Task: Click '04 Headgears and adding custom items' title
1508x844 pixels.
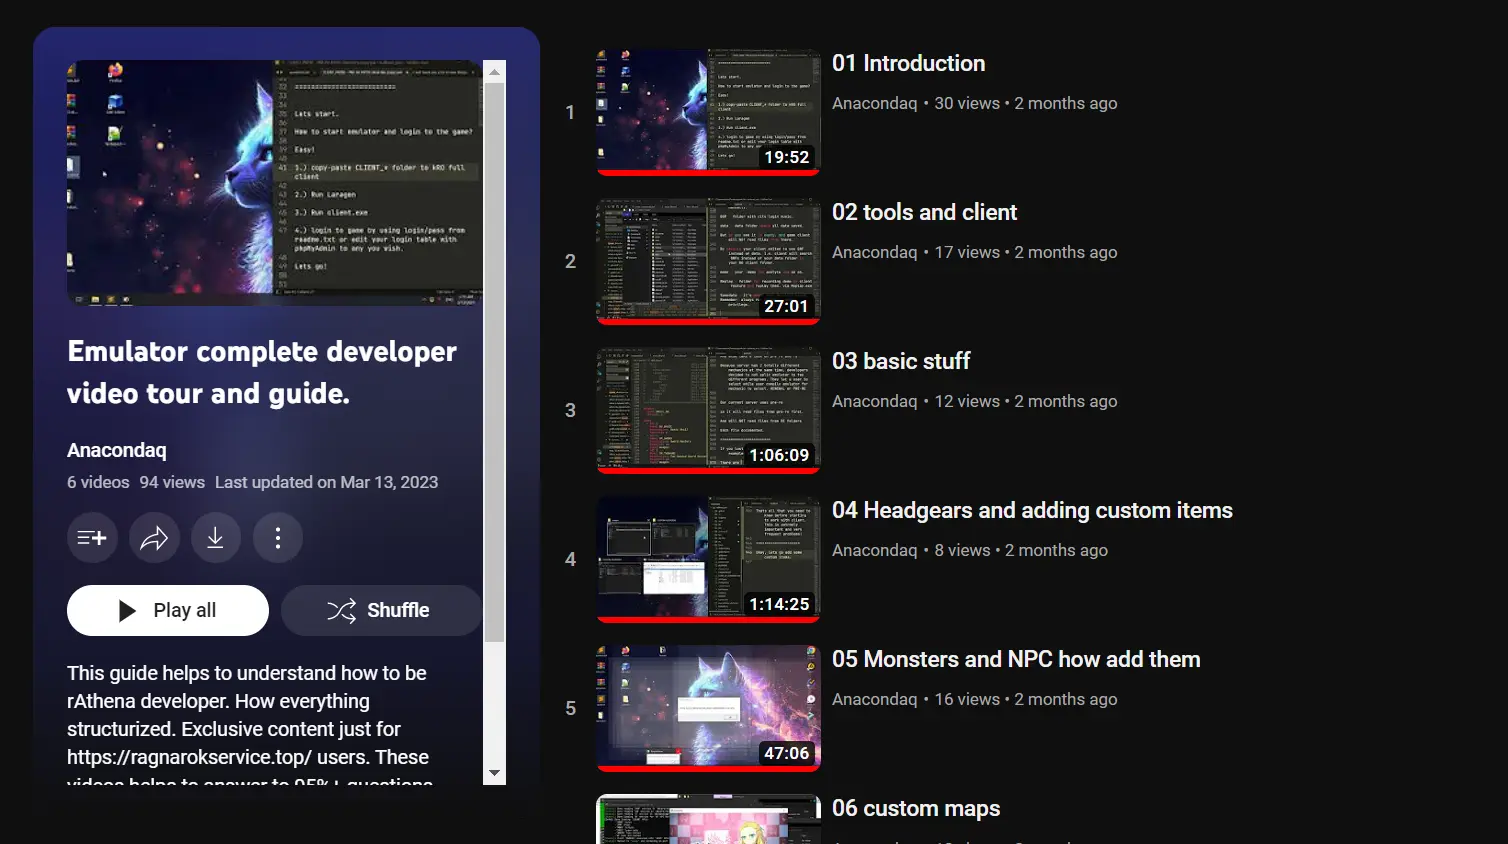Action: 1032,510
